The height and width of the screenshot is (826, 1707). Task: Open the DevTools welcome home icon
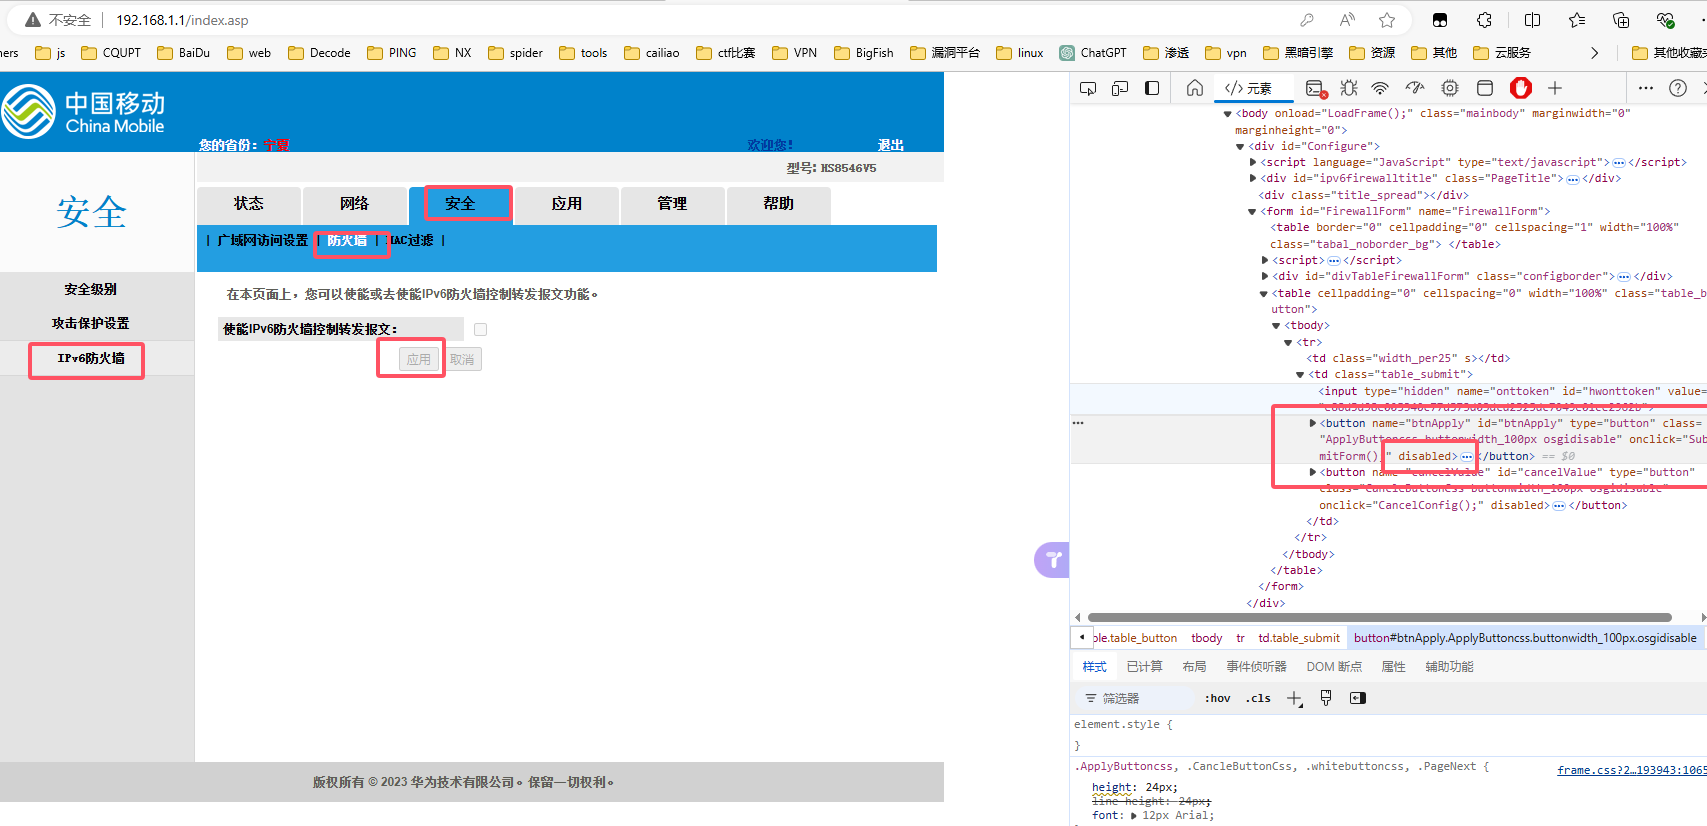(1195, 88)
